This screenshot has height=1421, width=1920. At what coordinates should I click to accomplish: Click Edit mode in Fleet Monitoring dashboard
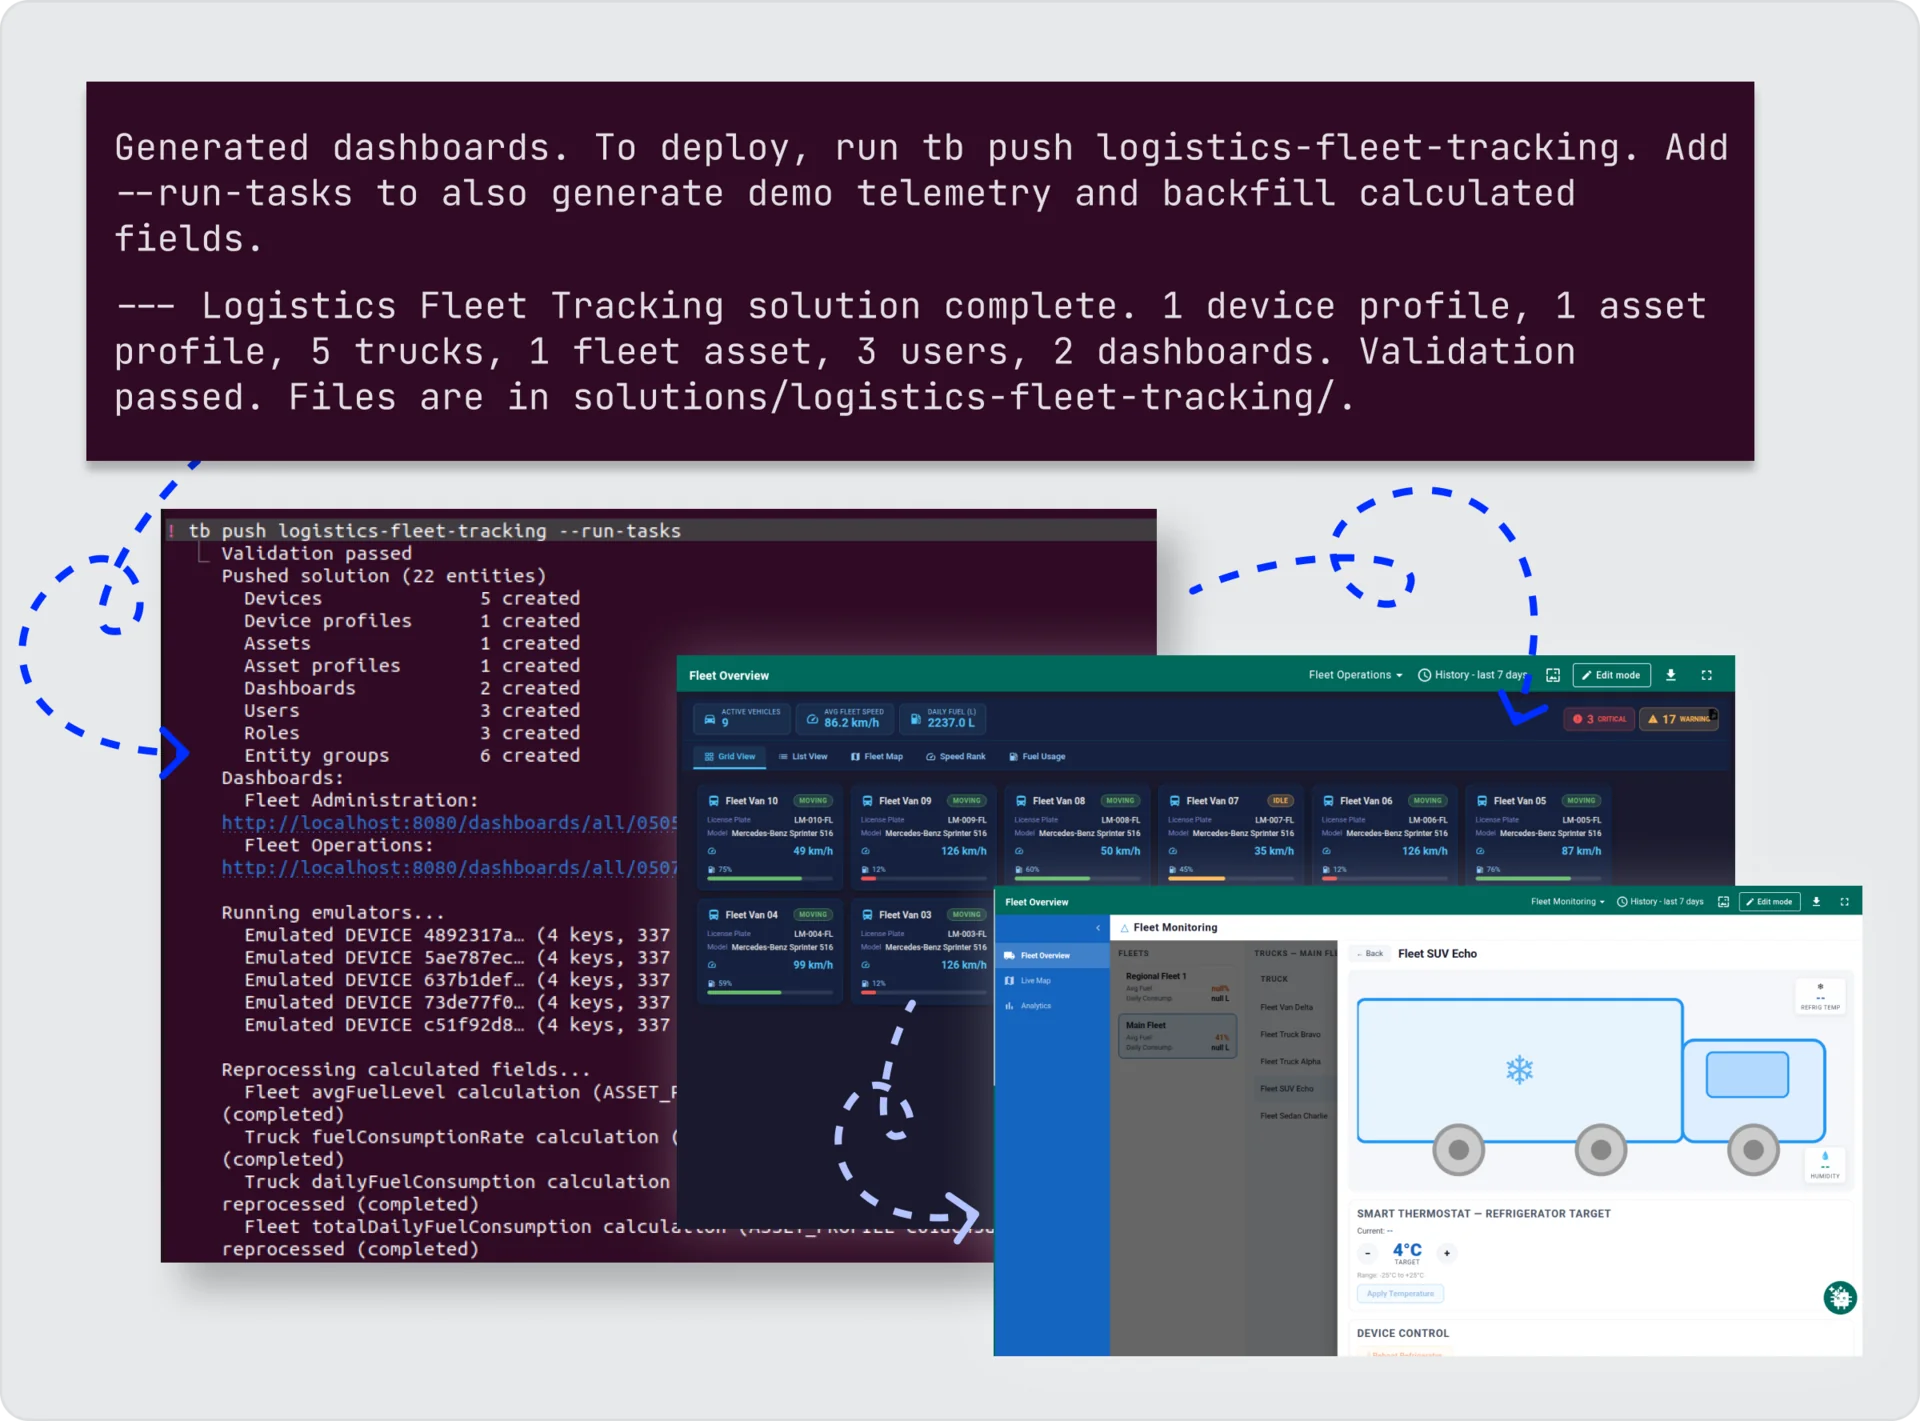(1770, 902)
